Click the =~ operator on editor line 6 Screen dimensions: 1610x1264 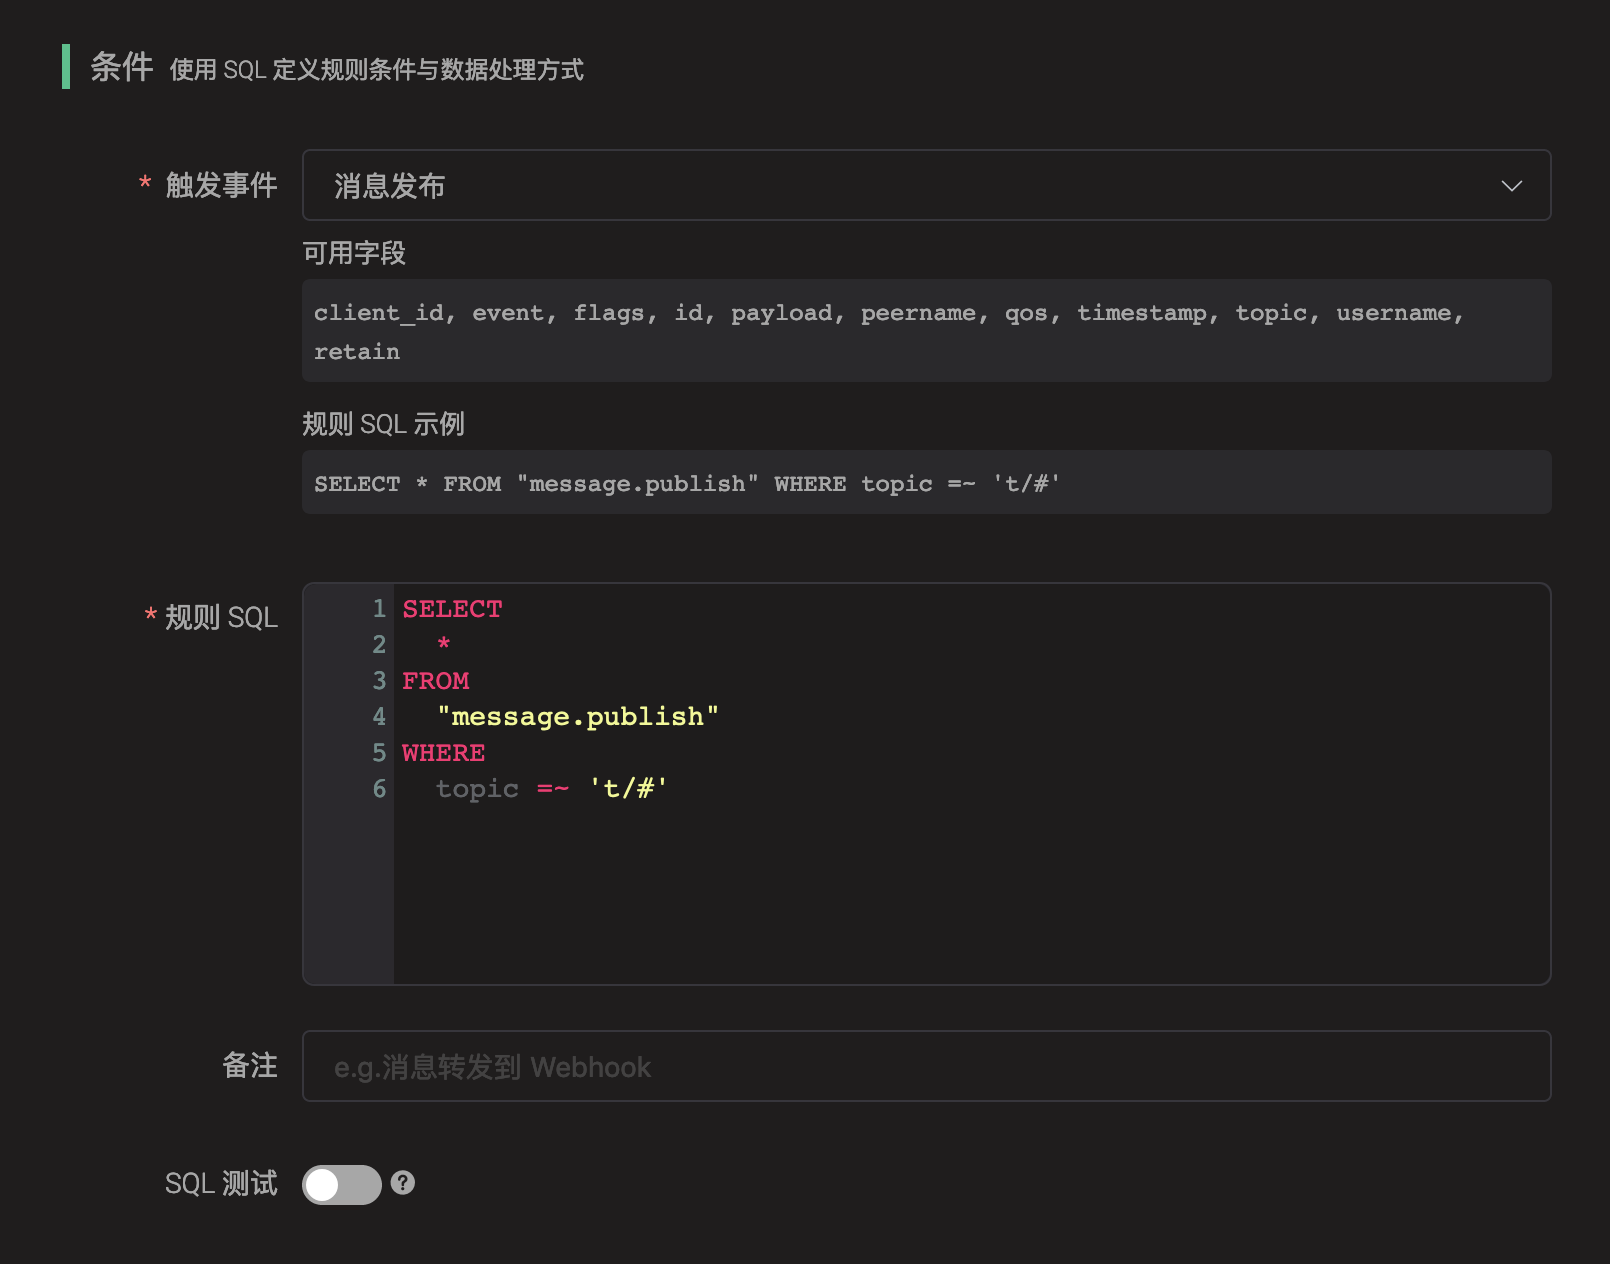(553, 789)
